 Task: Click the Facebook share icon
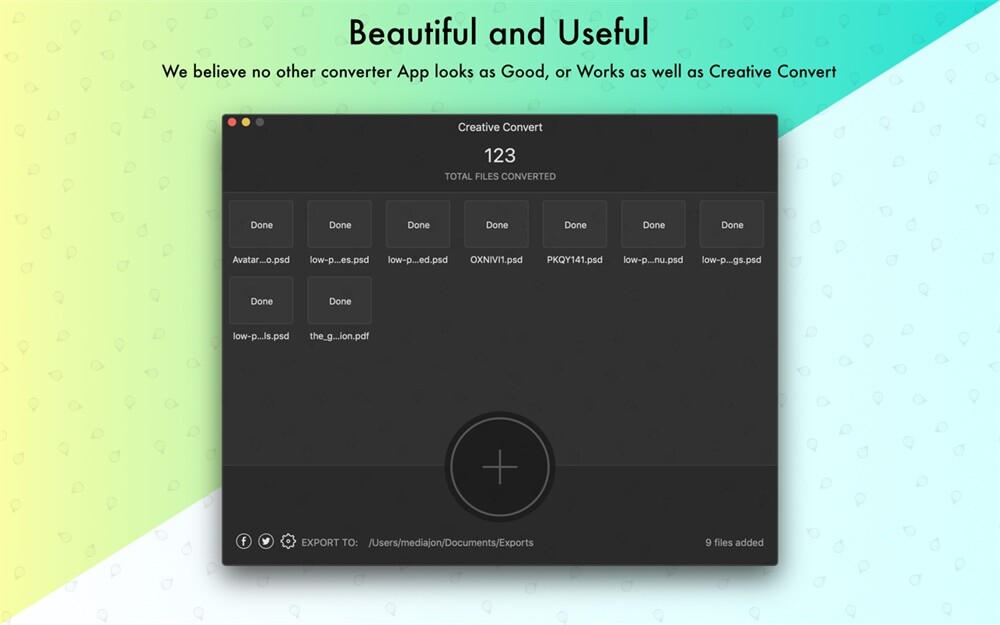(244, 541)
